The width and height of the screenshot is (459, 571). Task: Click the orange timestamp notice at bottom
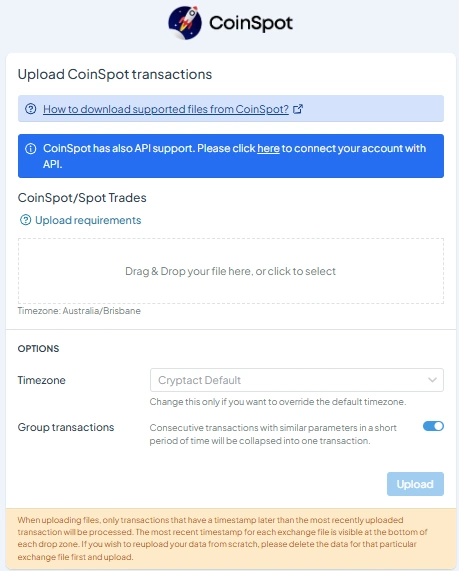(231, 538)
